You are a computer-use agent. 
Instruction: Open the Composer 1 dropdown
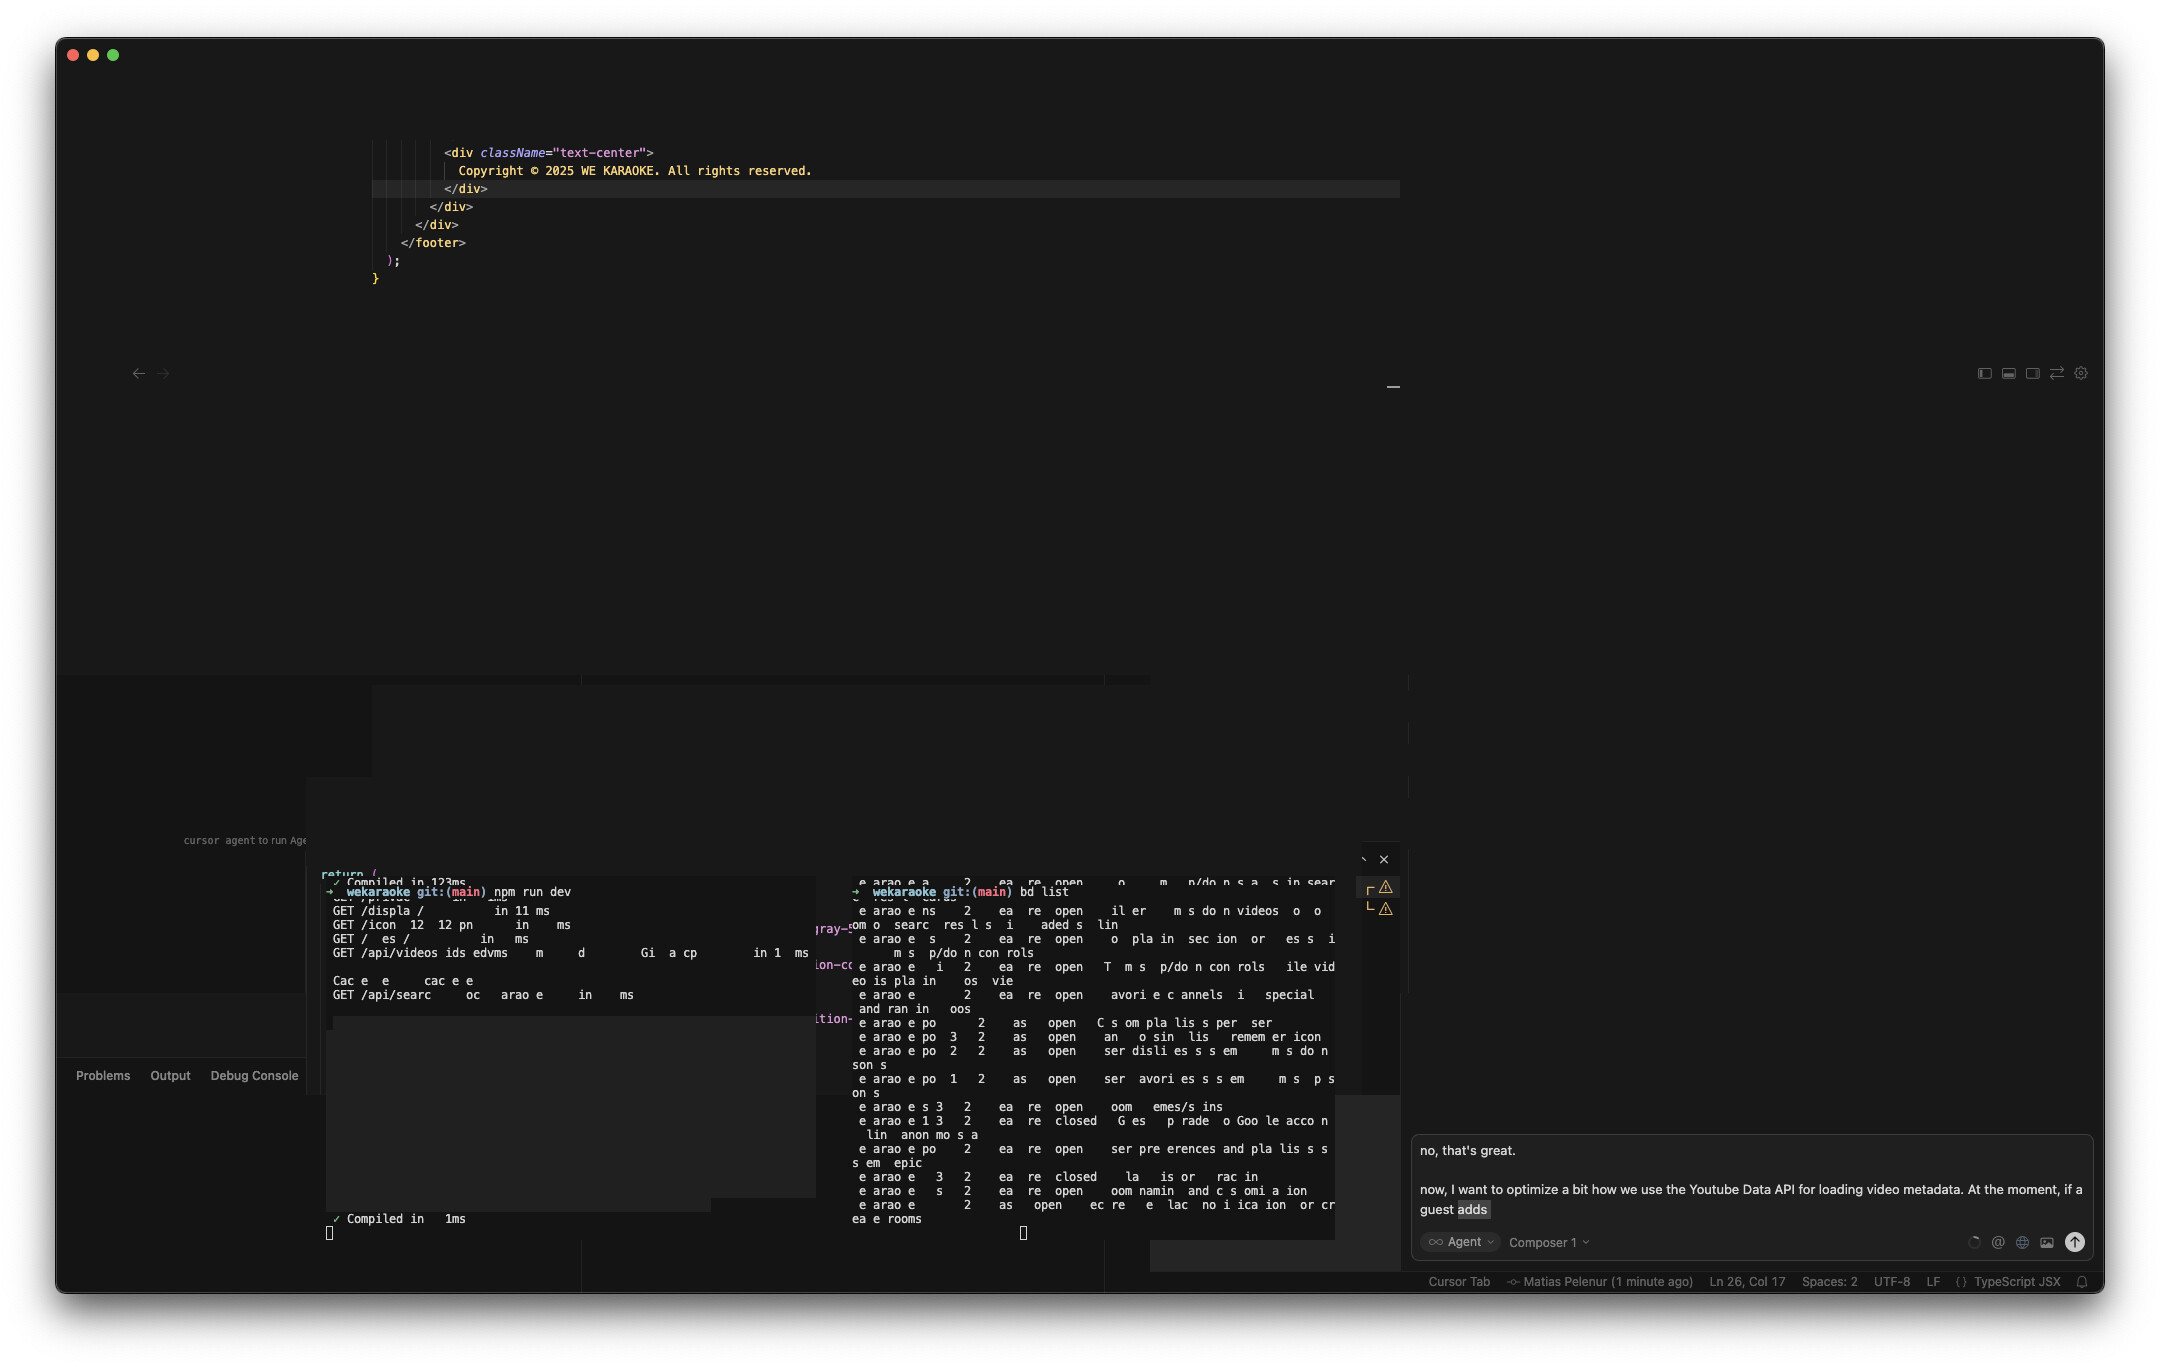[1548, 1242]
